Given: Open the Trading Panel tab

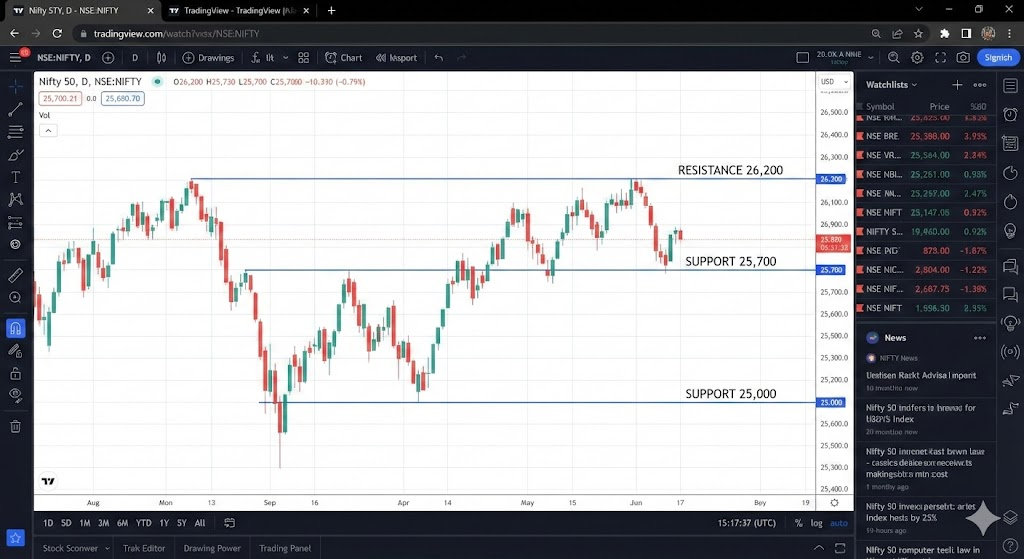Looking at the screenshot, I should coord(285,549).
